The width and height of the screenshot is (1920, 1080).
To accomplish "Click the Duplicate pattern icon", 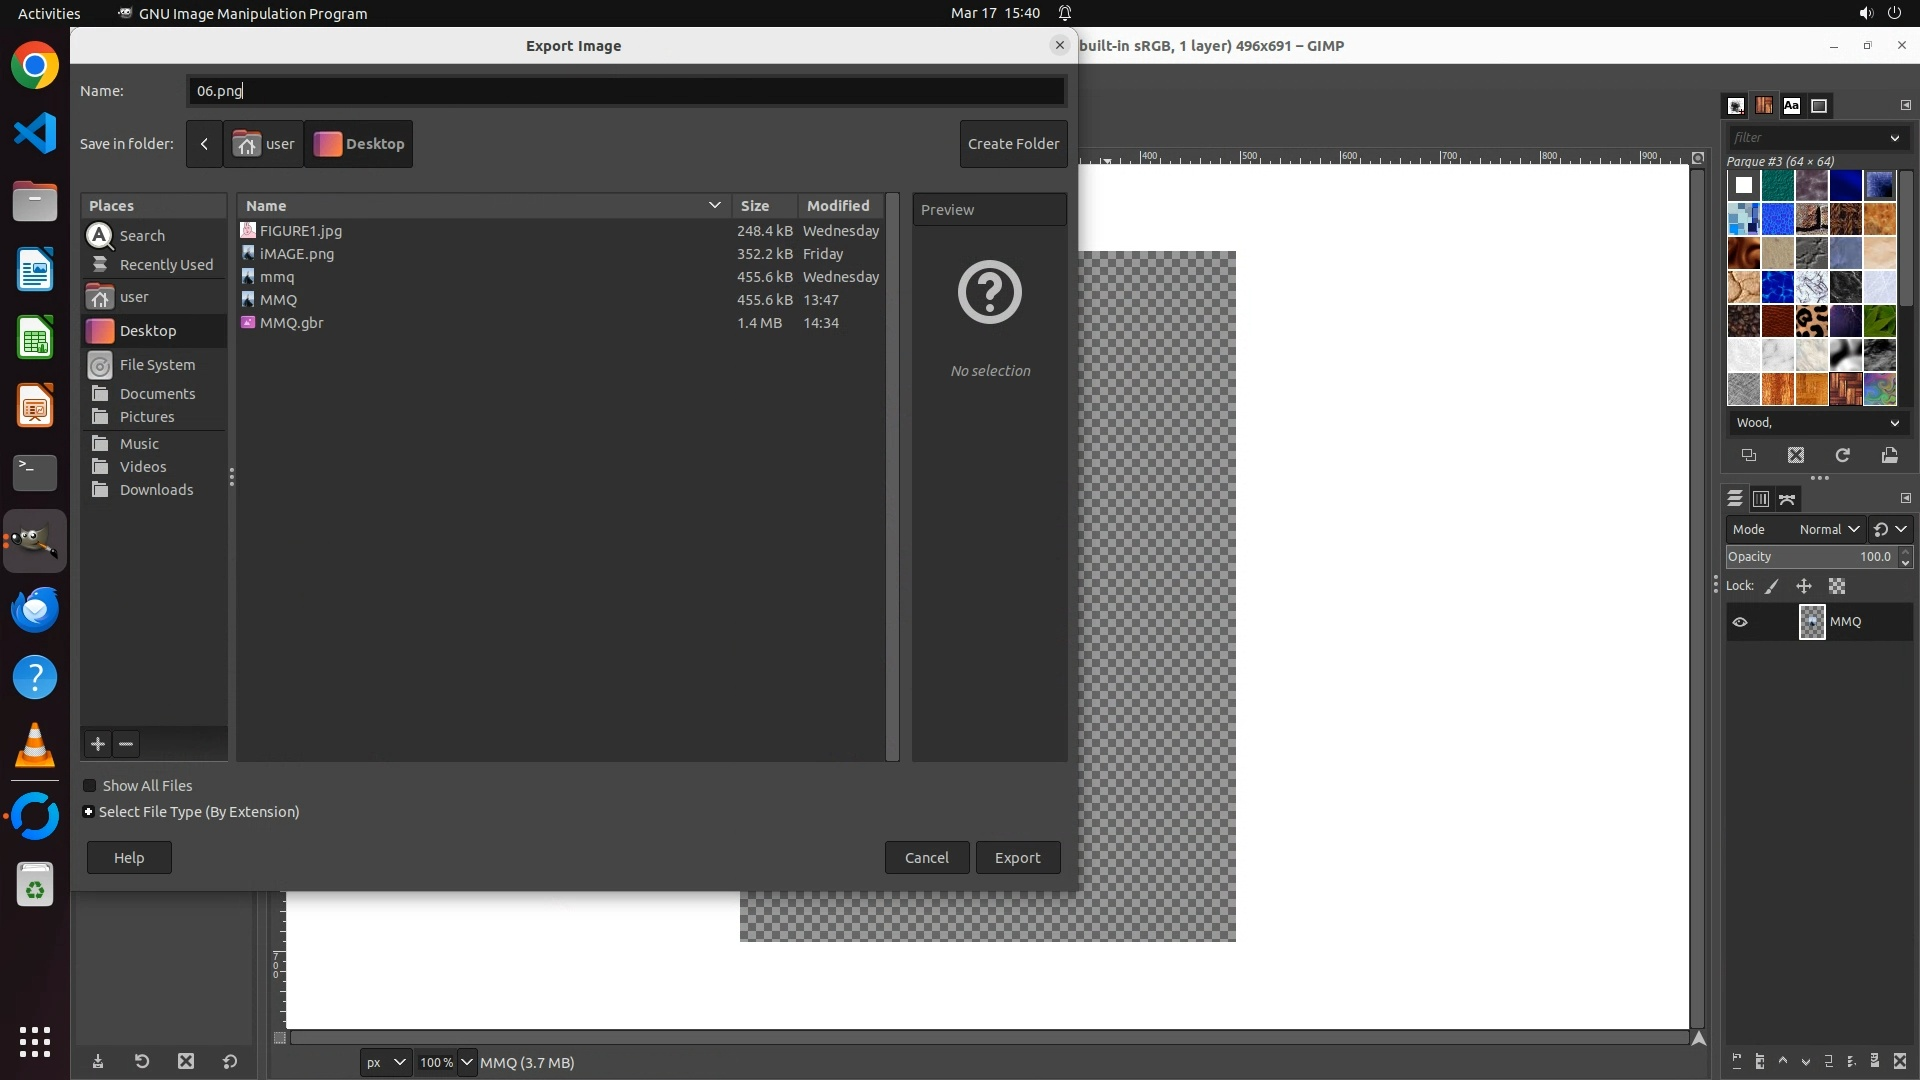I will 1749,456.
